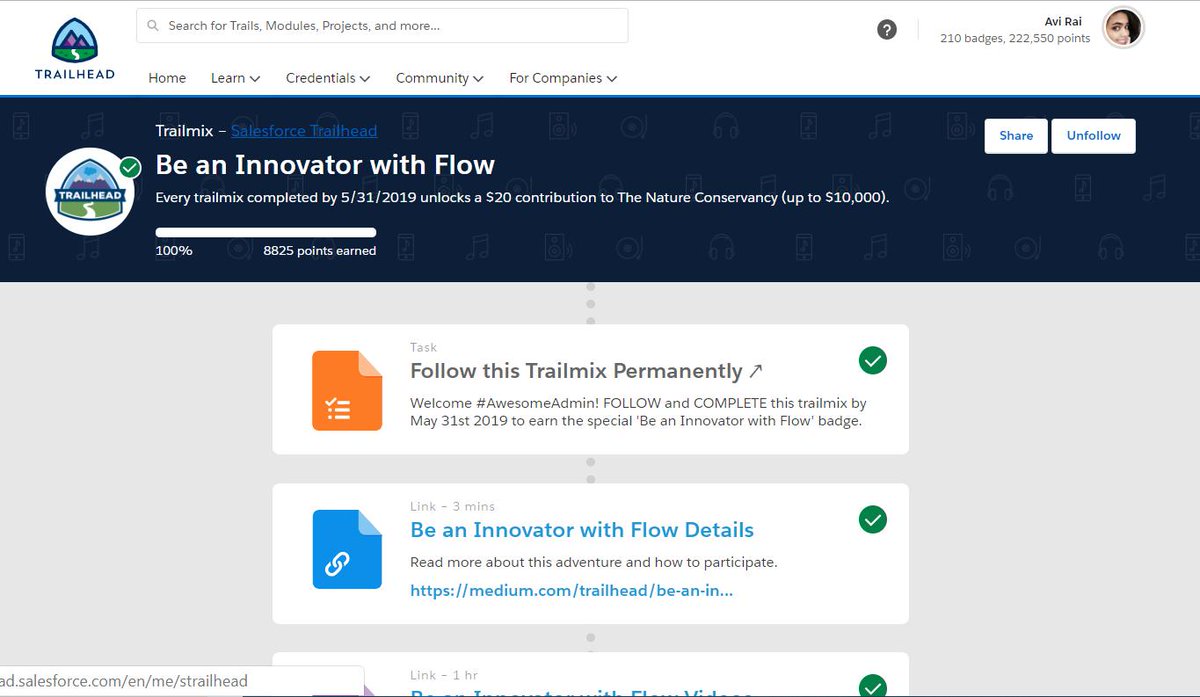This screenshot has height=697, width=1200.
Task: Click green check on Flow Details card
Action: [873, 519]
